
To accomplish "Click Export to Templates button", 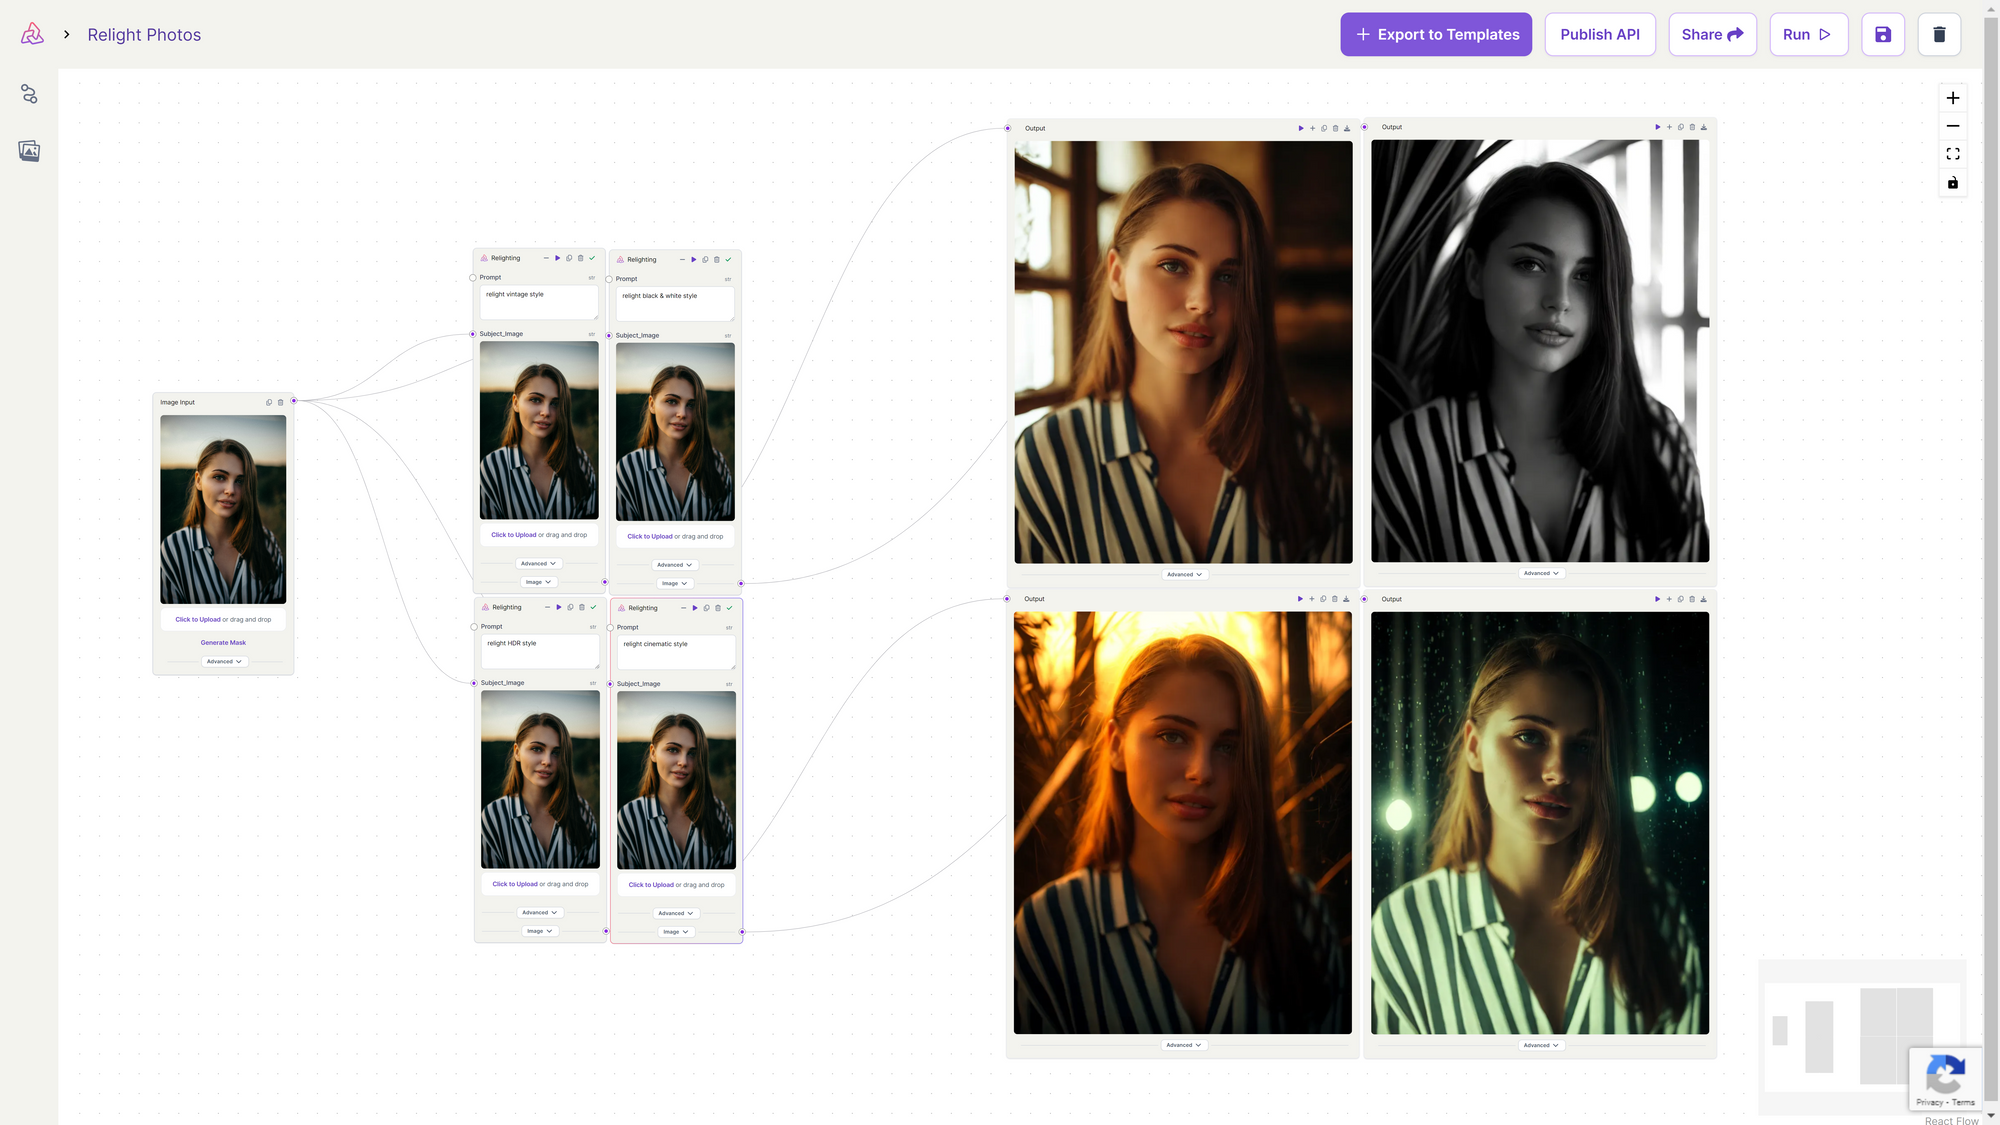I will [1435, 35].
